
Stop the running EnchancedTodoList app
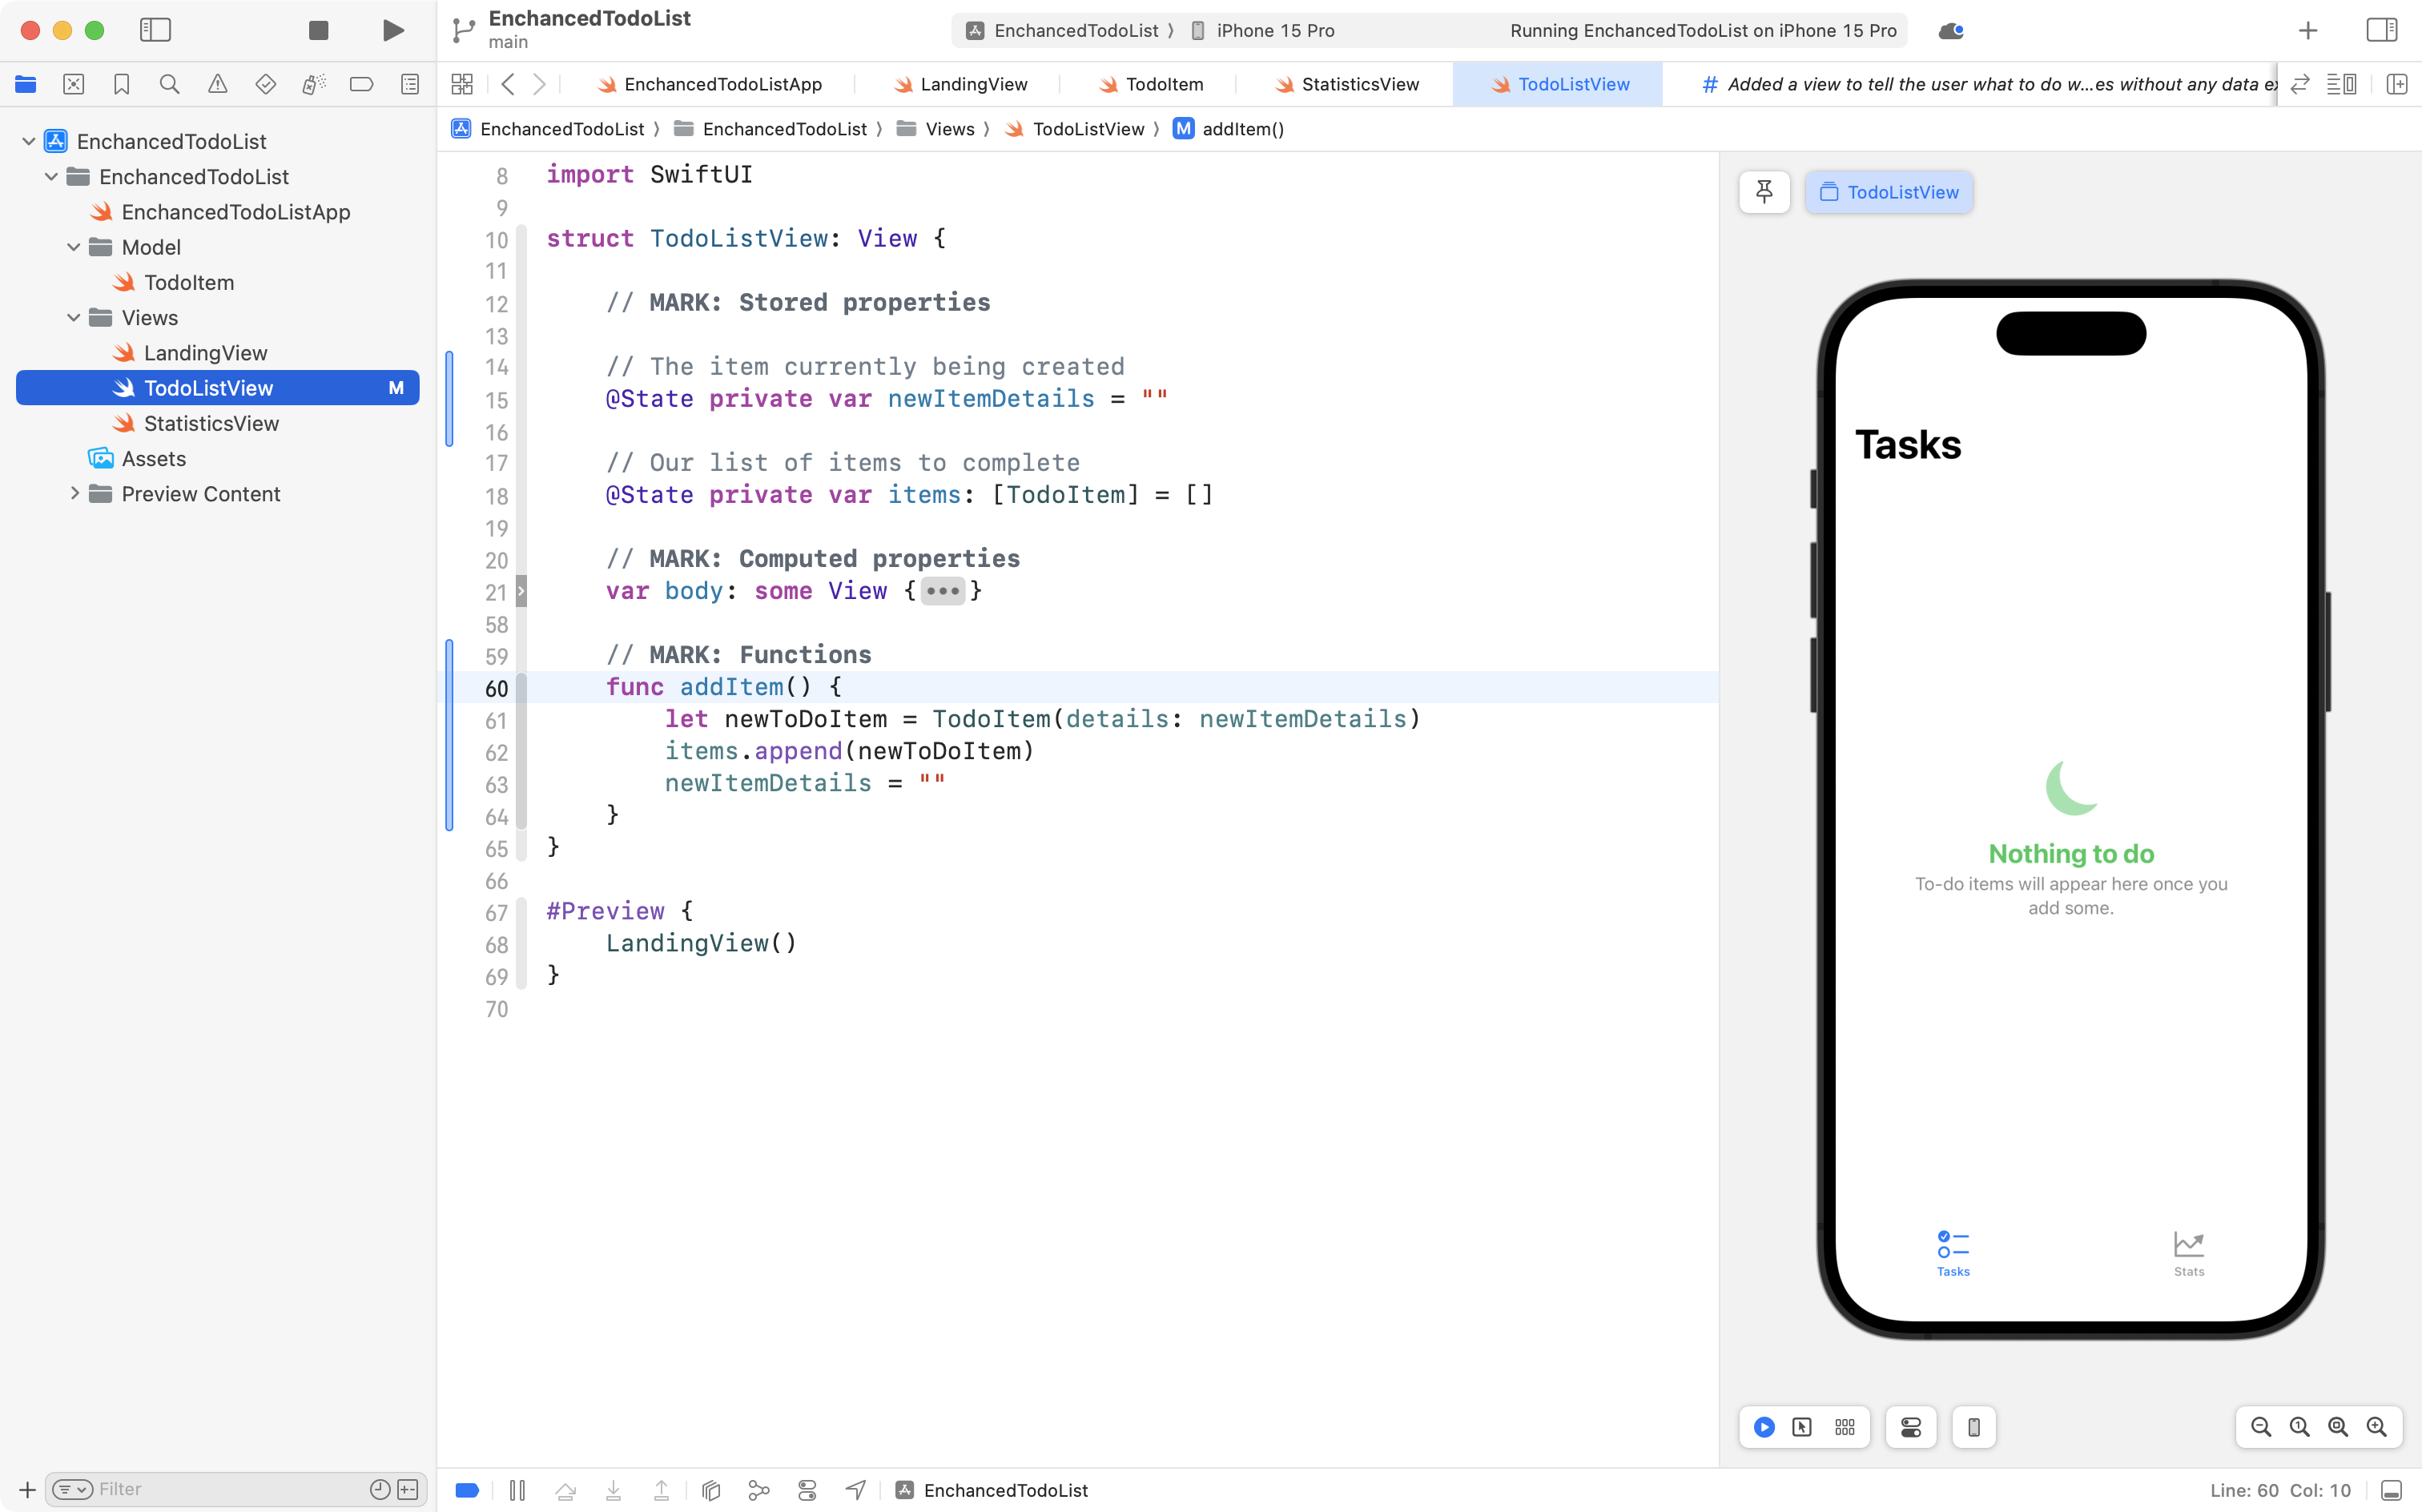318,30
